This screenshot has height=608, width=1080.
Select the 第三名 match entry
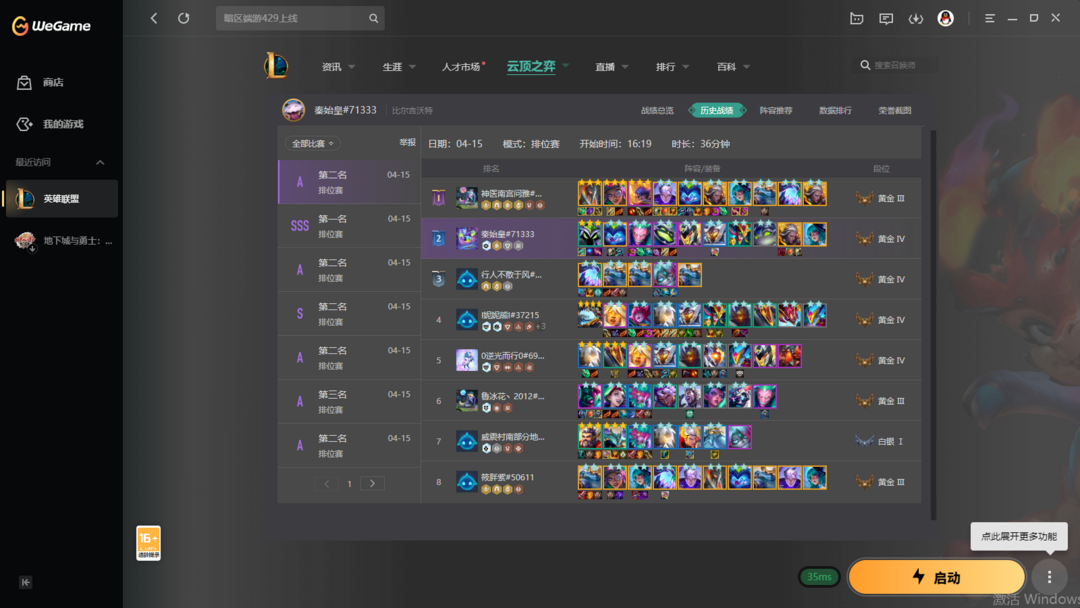349,401
